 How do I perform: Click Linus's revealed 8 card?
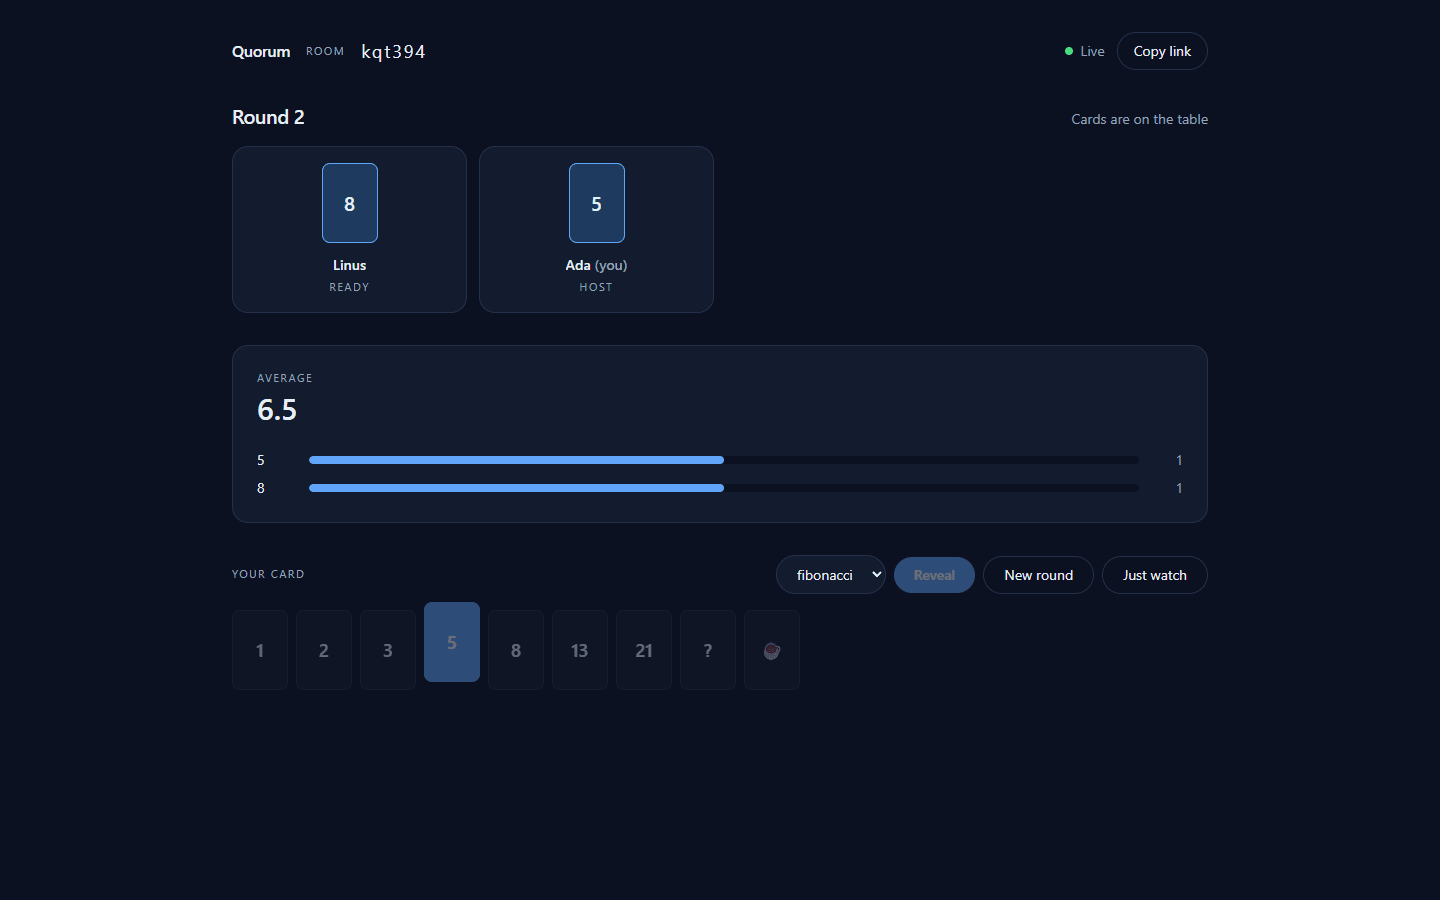tap(350, 203)
